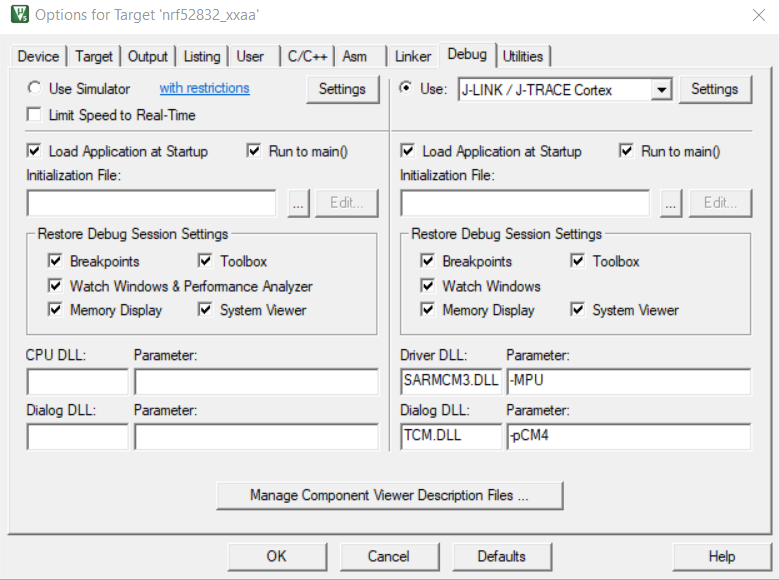
Task: Click Dialog Parameter field with -pCM4
Action: click(x=629, y=436)
